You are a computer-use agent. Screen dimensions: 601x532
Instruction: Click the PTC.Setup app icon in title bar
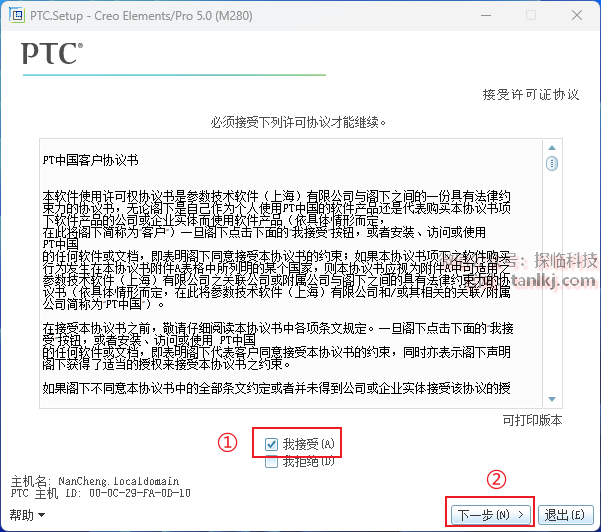pyautogui.click(x=15, y=16)
